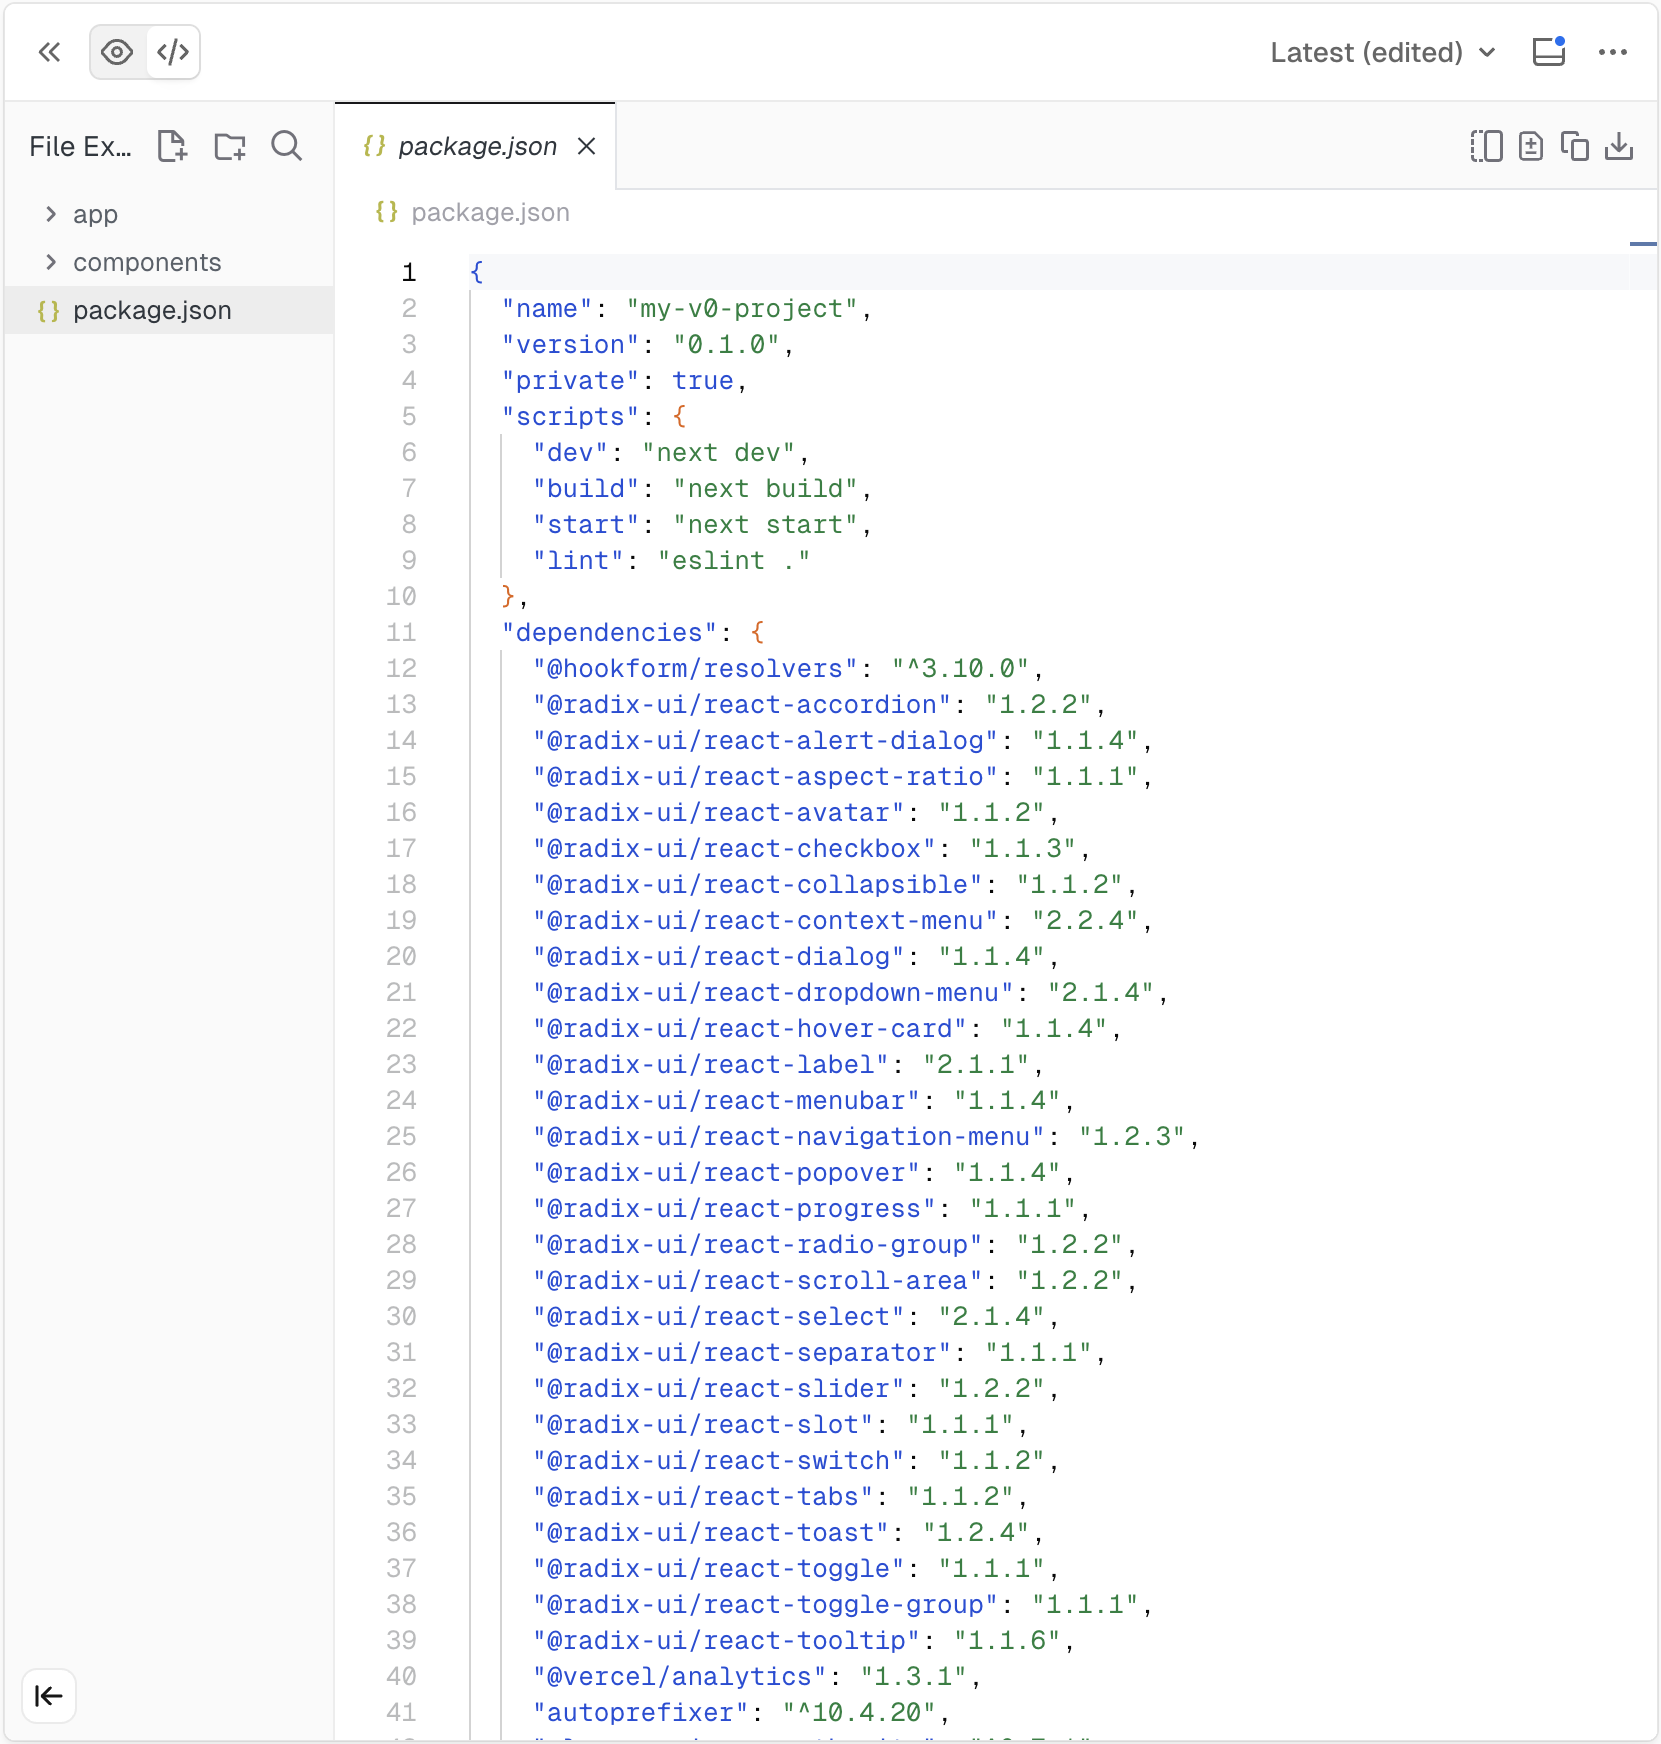Image resolution: width=1661 pixels, height=1744 pixels.
Task: Click the editor minimap scroll indicator
Action: 1643,243
